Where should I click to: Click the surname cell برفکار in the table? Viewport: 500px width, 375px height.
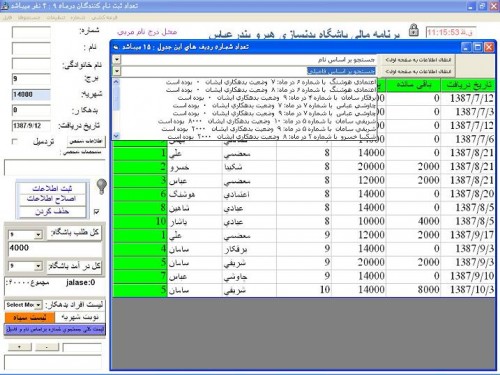(x=249, y=248)
